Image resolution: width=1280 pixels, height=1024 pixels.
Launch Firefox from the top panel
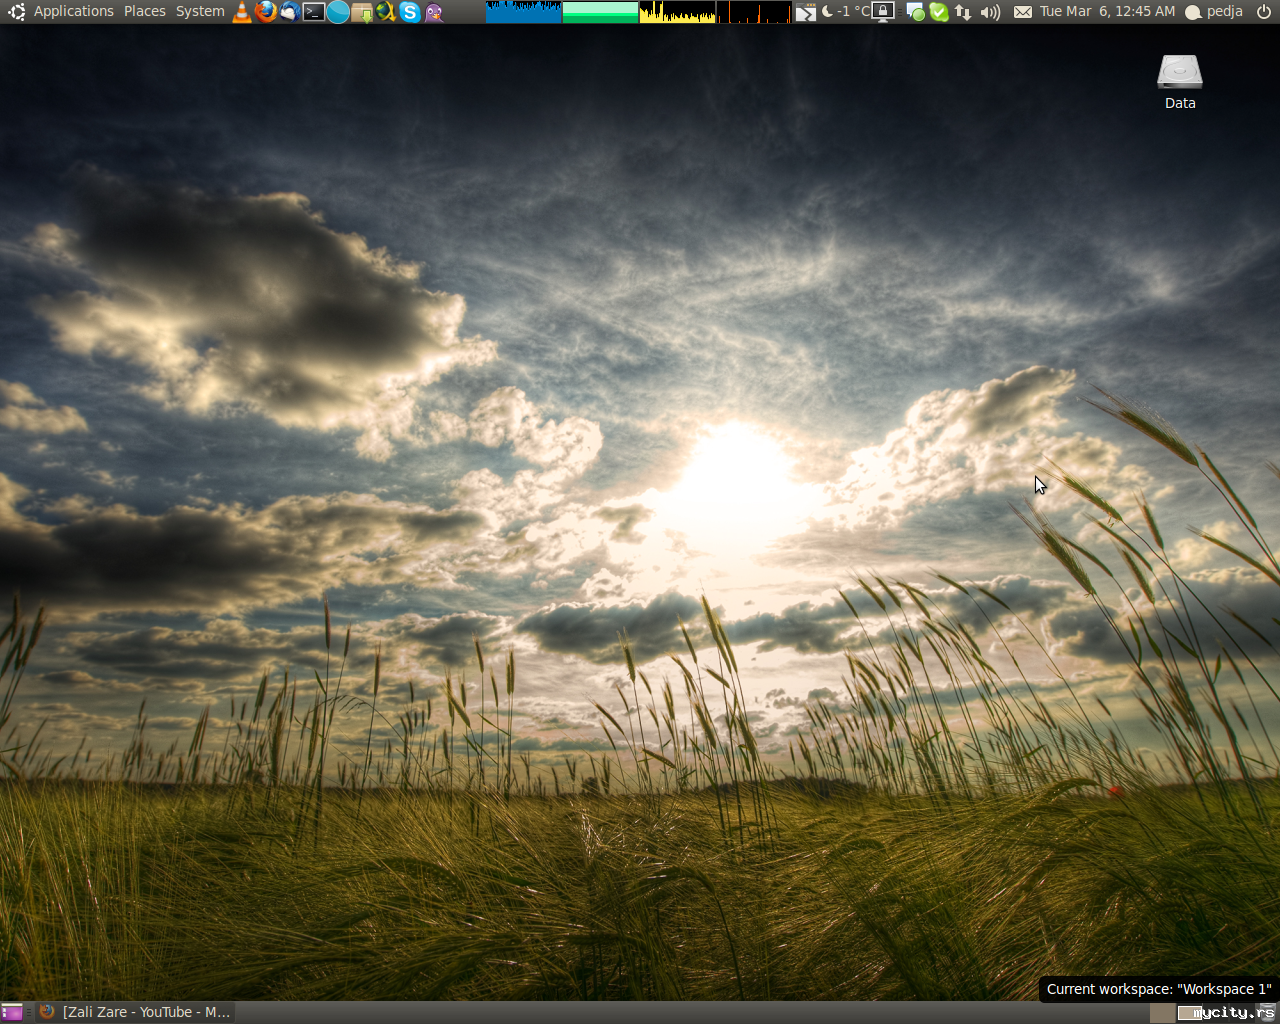coord(266,12)
